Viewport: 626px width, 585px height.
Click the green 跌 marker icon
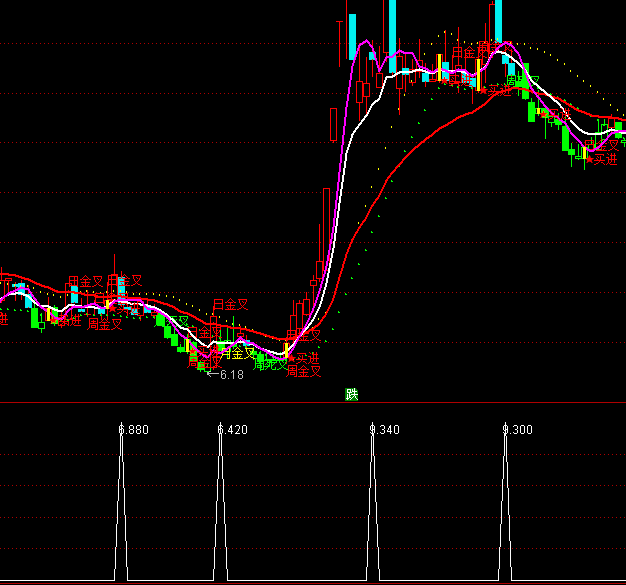click(x=352, y=394)
